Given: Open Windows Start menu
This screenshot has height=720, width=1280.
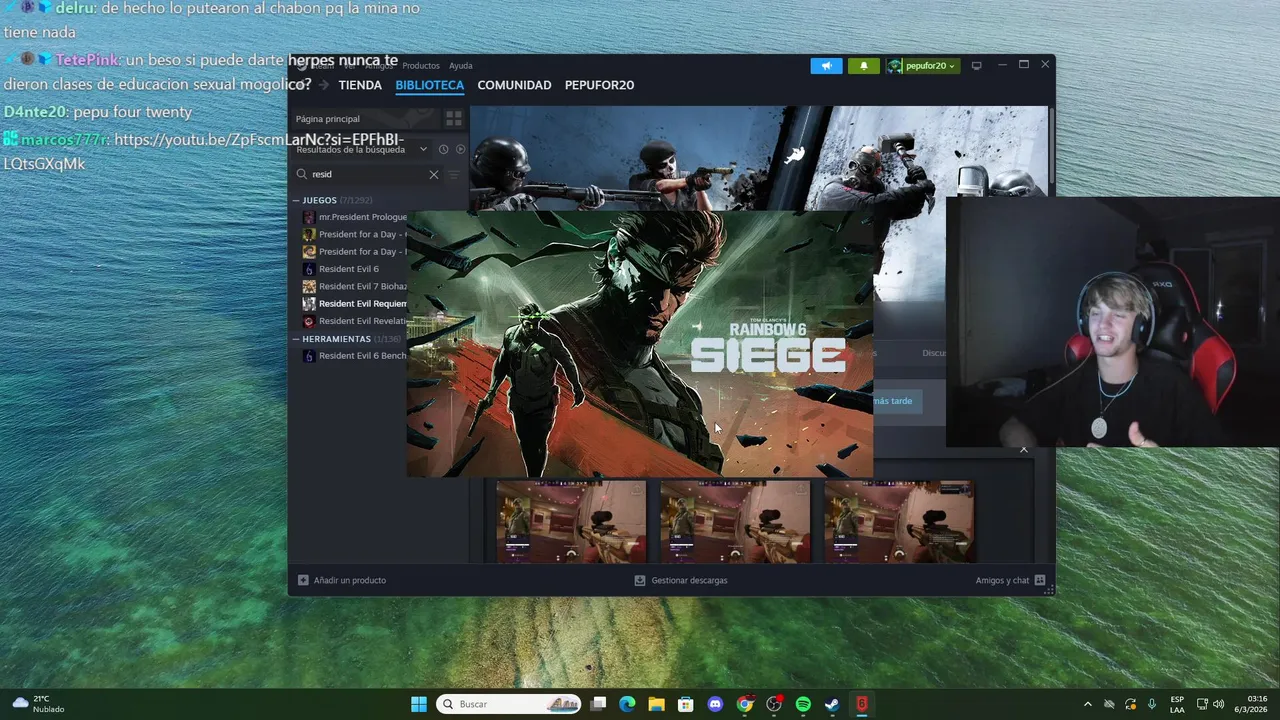Looking at the screenshot, I should tap(419, 704).
